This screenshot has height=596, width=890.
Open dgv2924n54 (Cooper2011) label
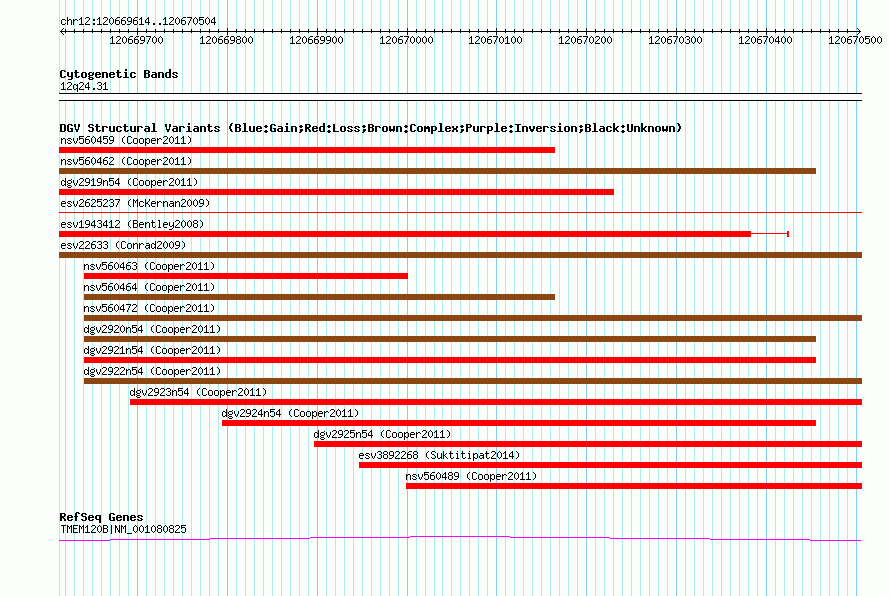(x=290, y=413)
